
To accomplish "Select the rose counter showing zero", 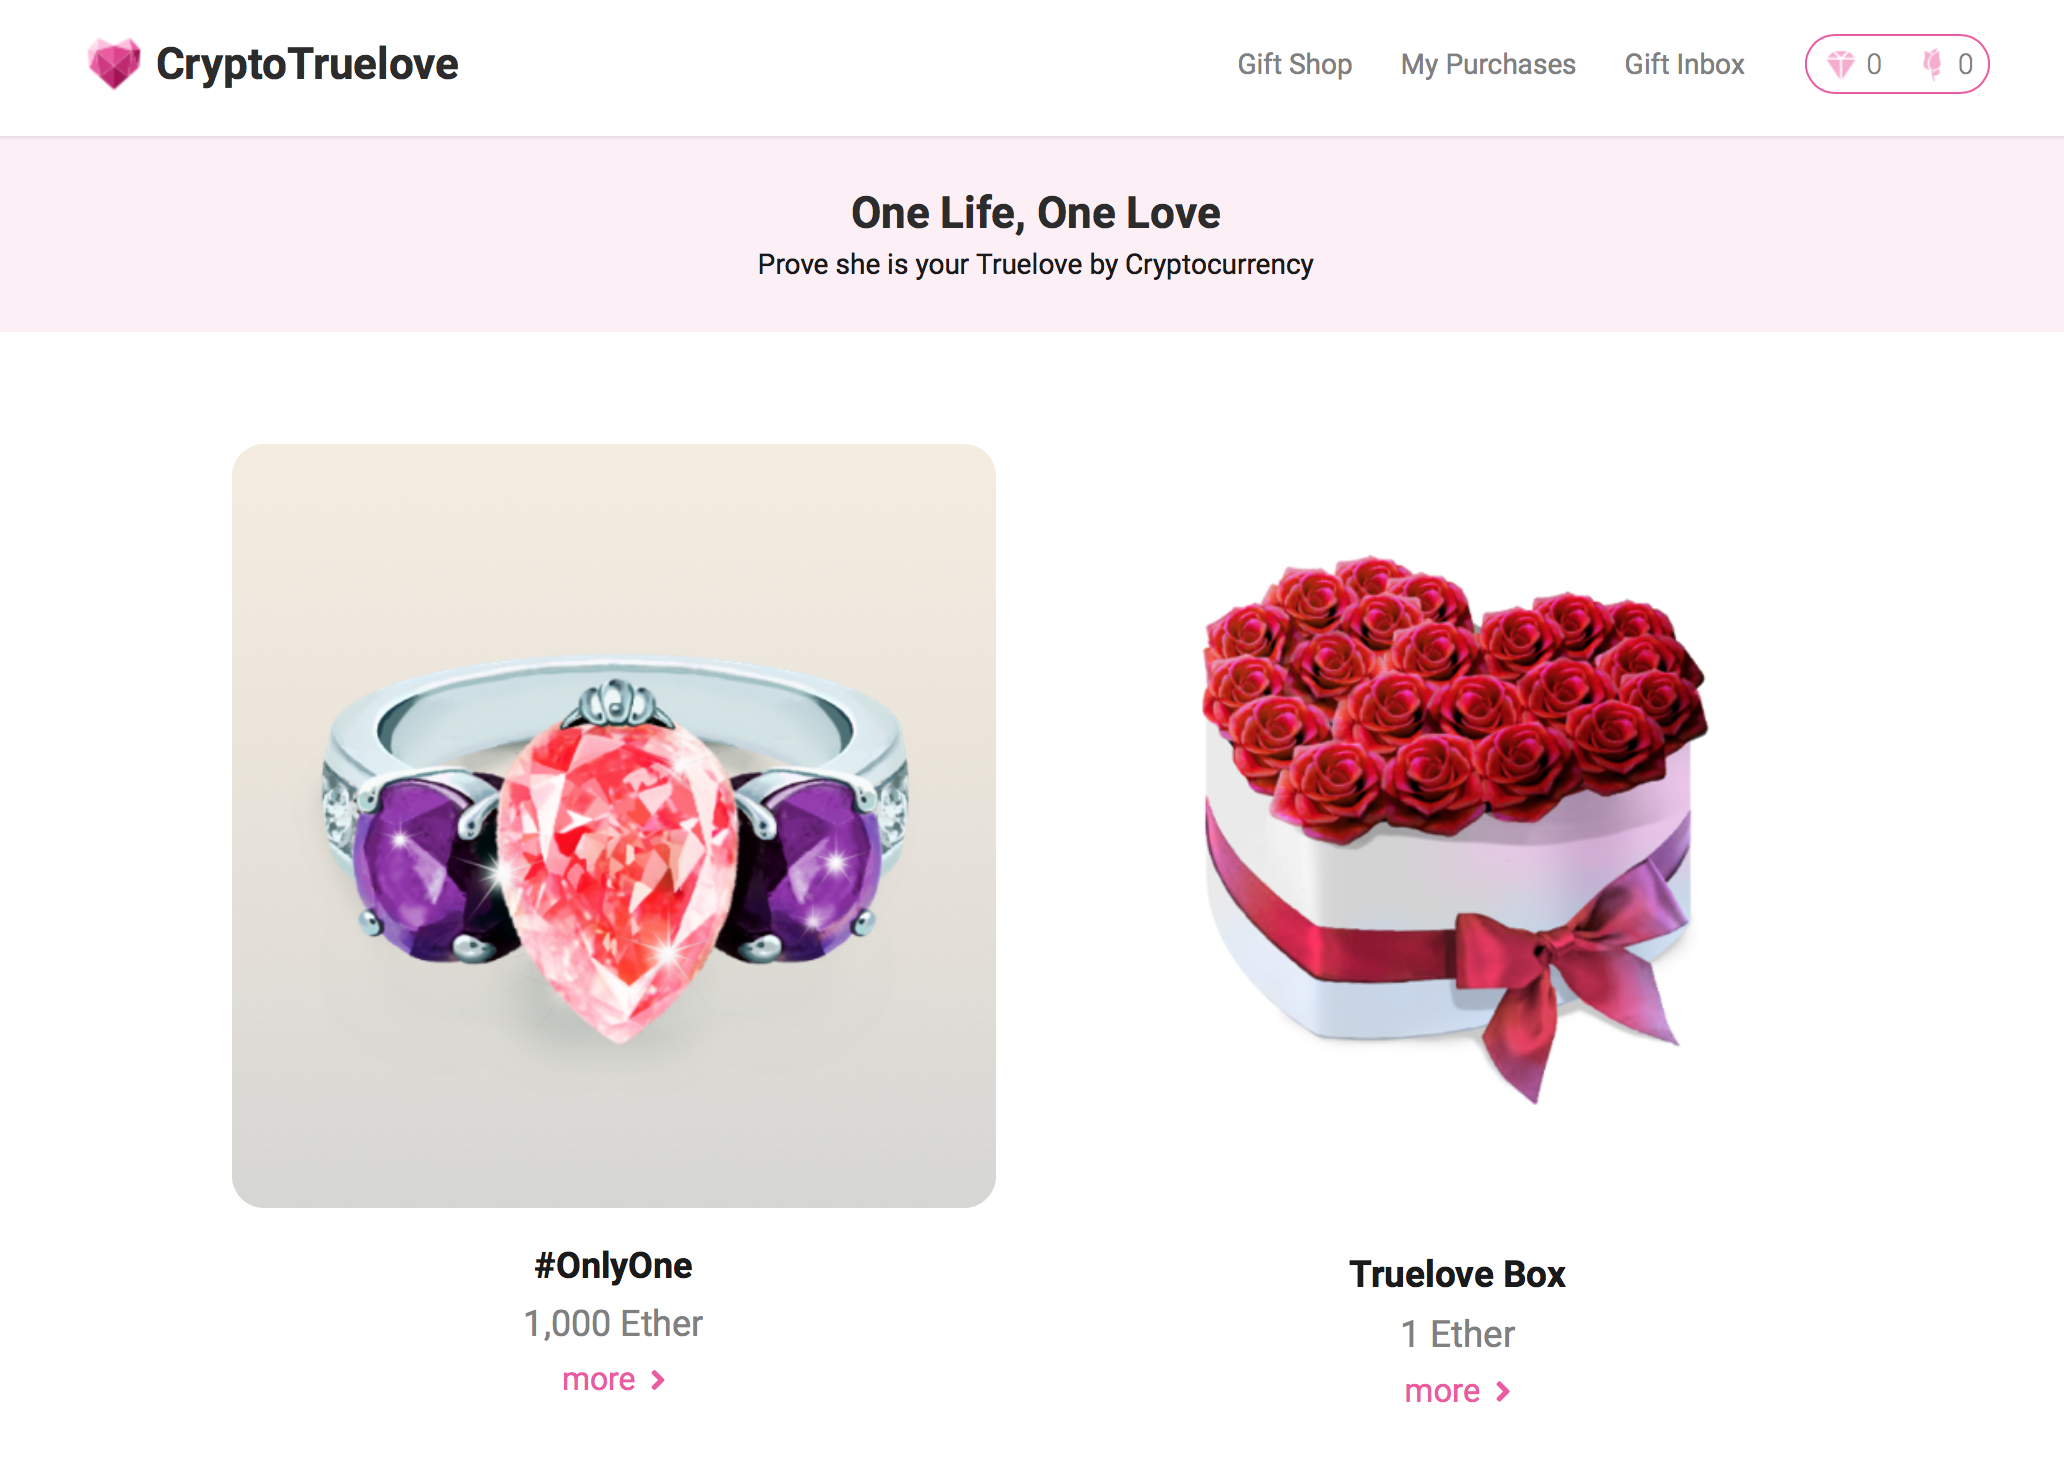I will [1964, 64].
